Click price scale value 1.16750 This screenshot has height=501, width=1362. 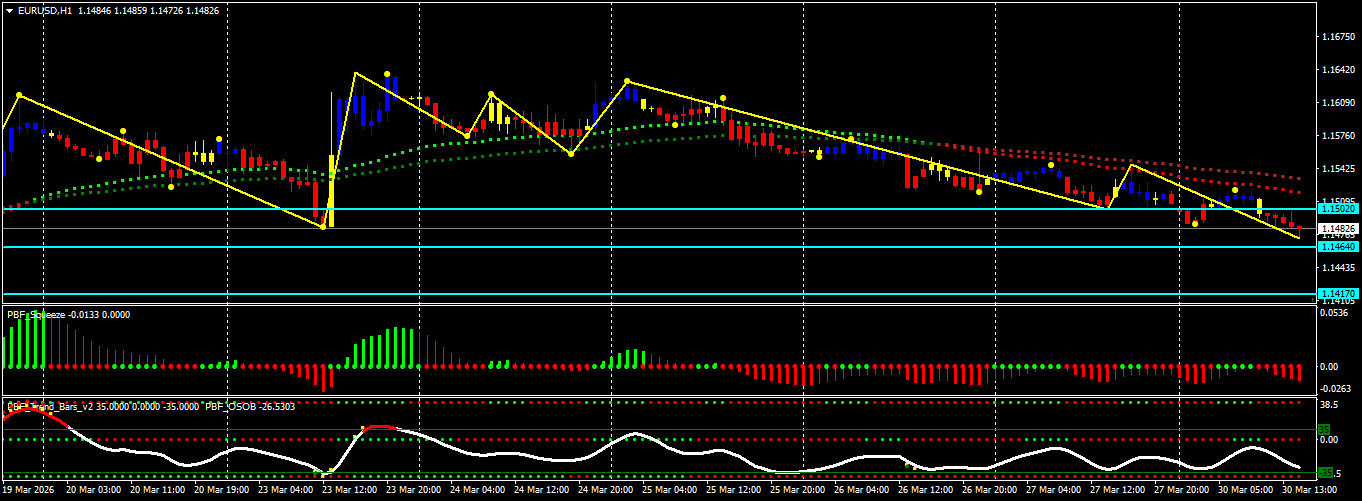1338,37
